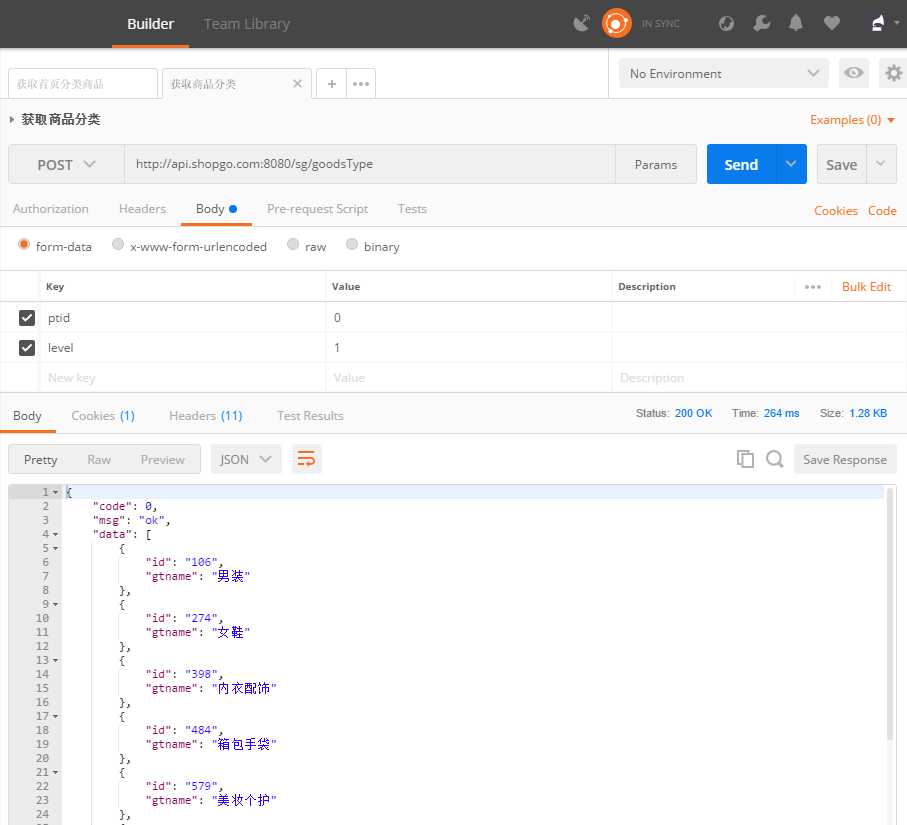Collapse JSON fold arrow at line 4
The width and height of the screenshot is (907, 825).
point(56,535)
